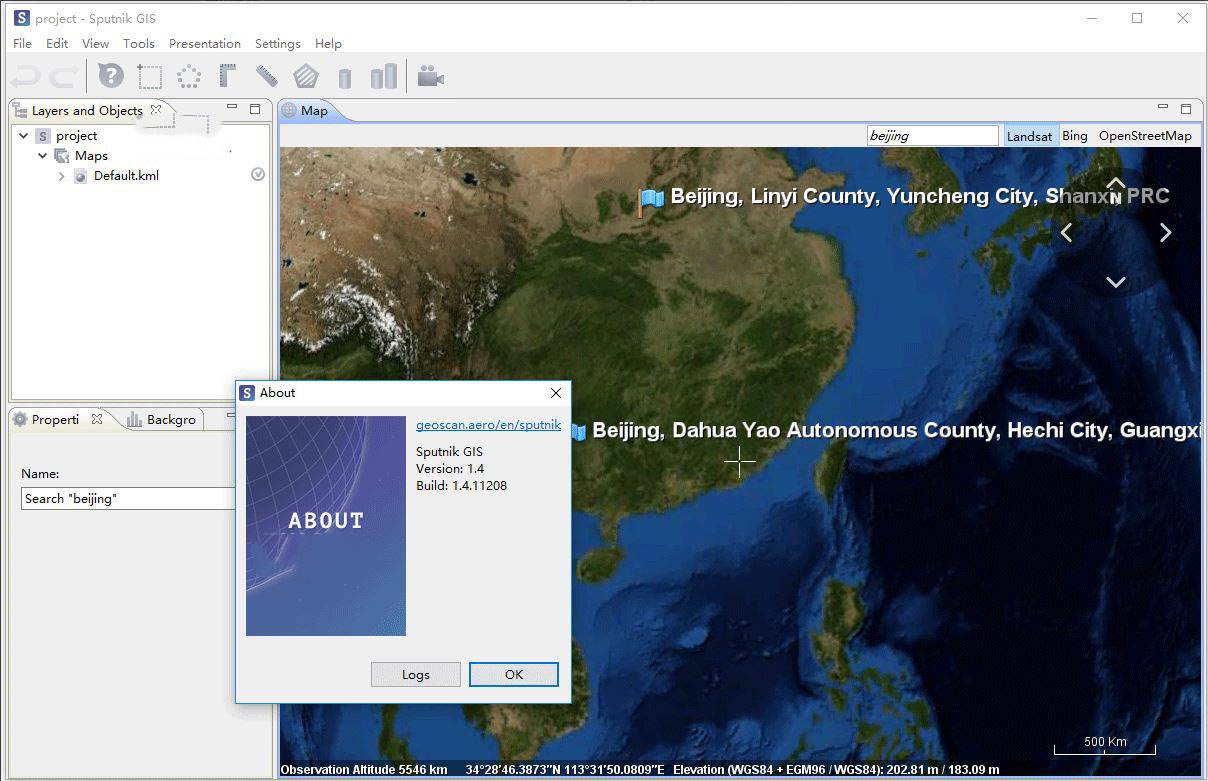1208x781 pixels.
Task: Minimize the Map view panel
Action: click(x=1163, y=107)
